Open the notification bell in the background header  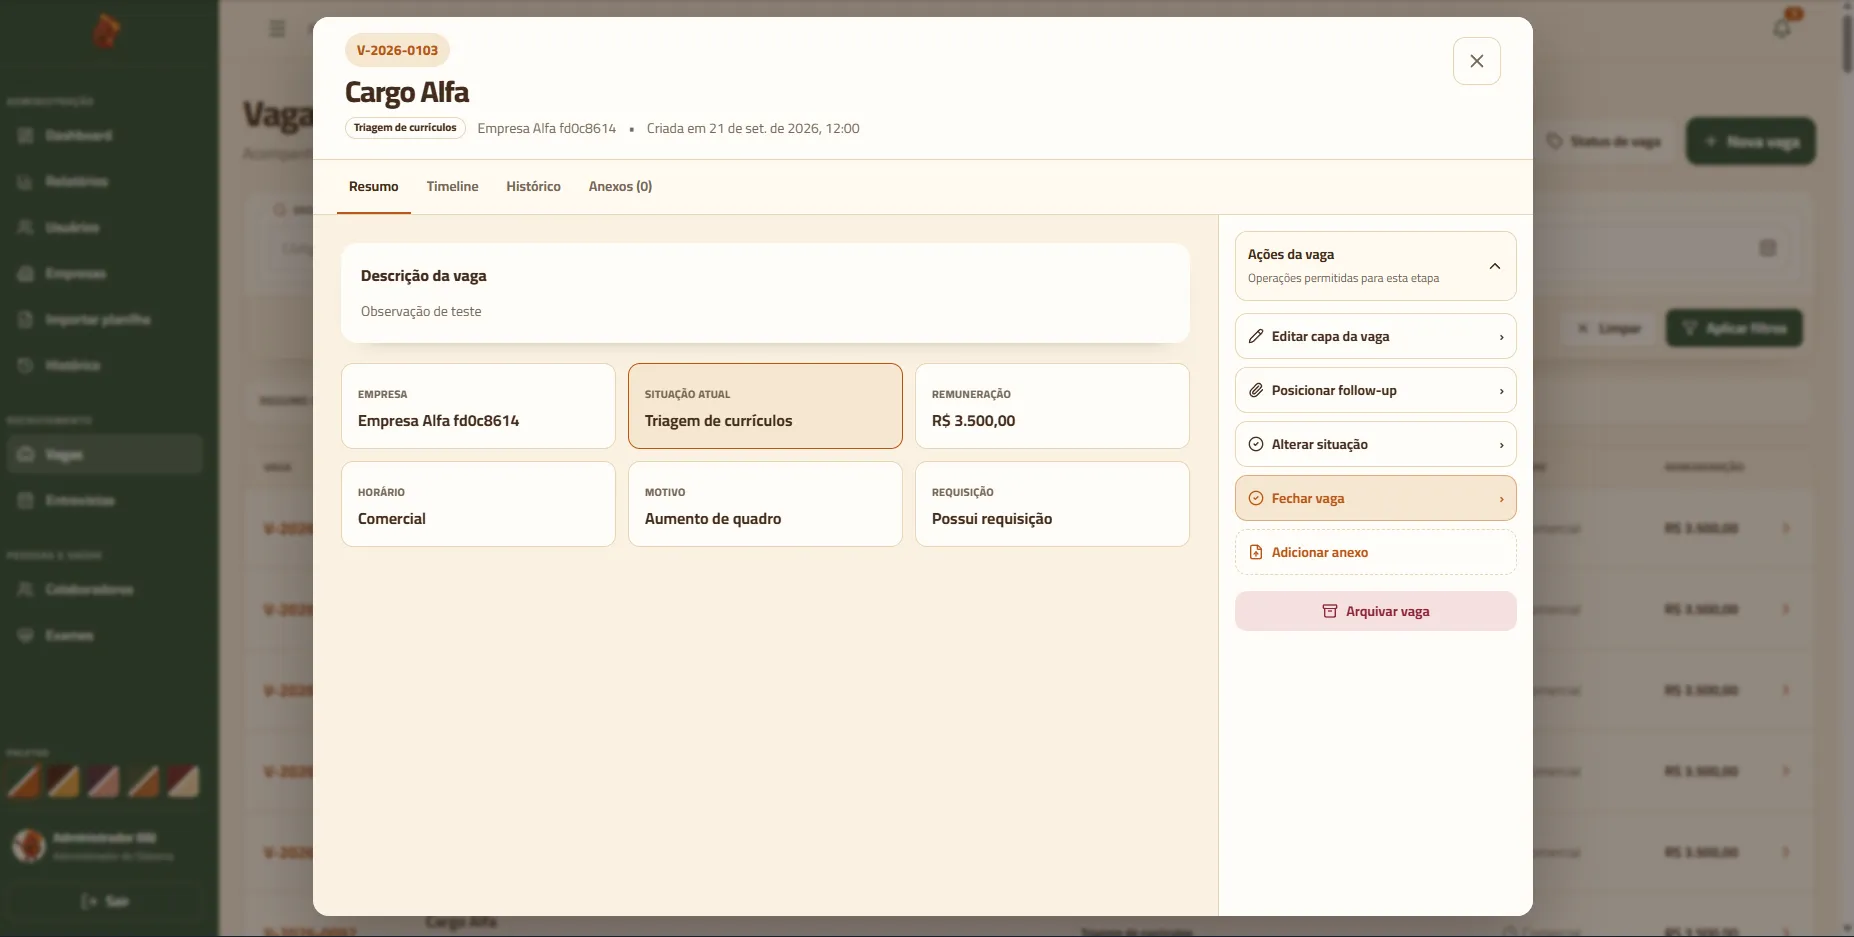tap(1782, 28)
